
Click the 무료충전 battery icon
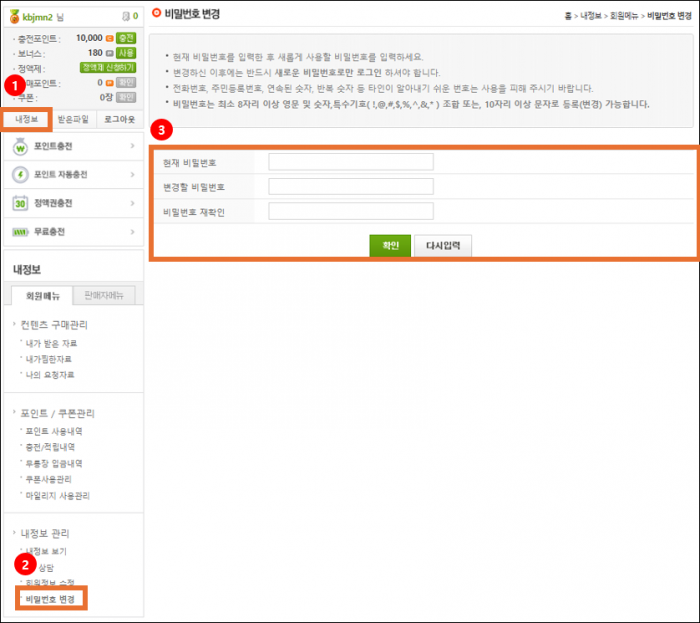[20, 232]
